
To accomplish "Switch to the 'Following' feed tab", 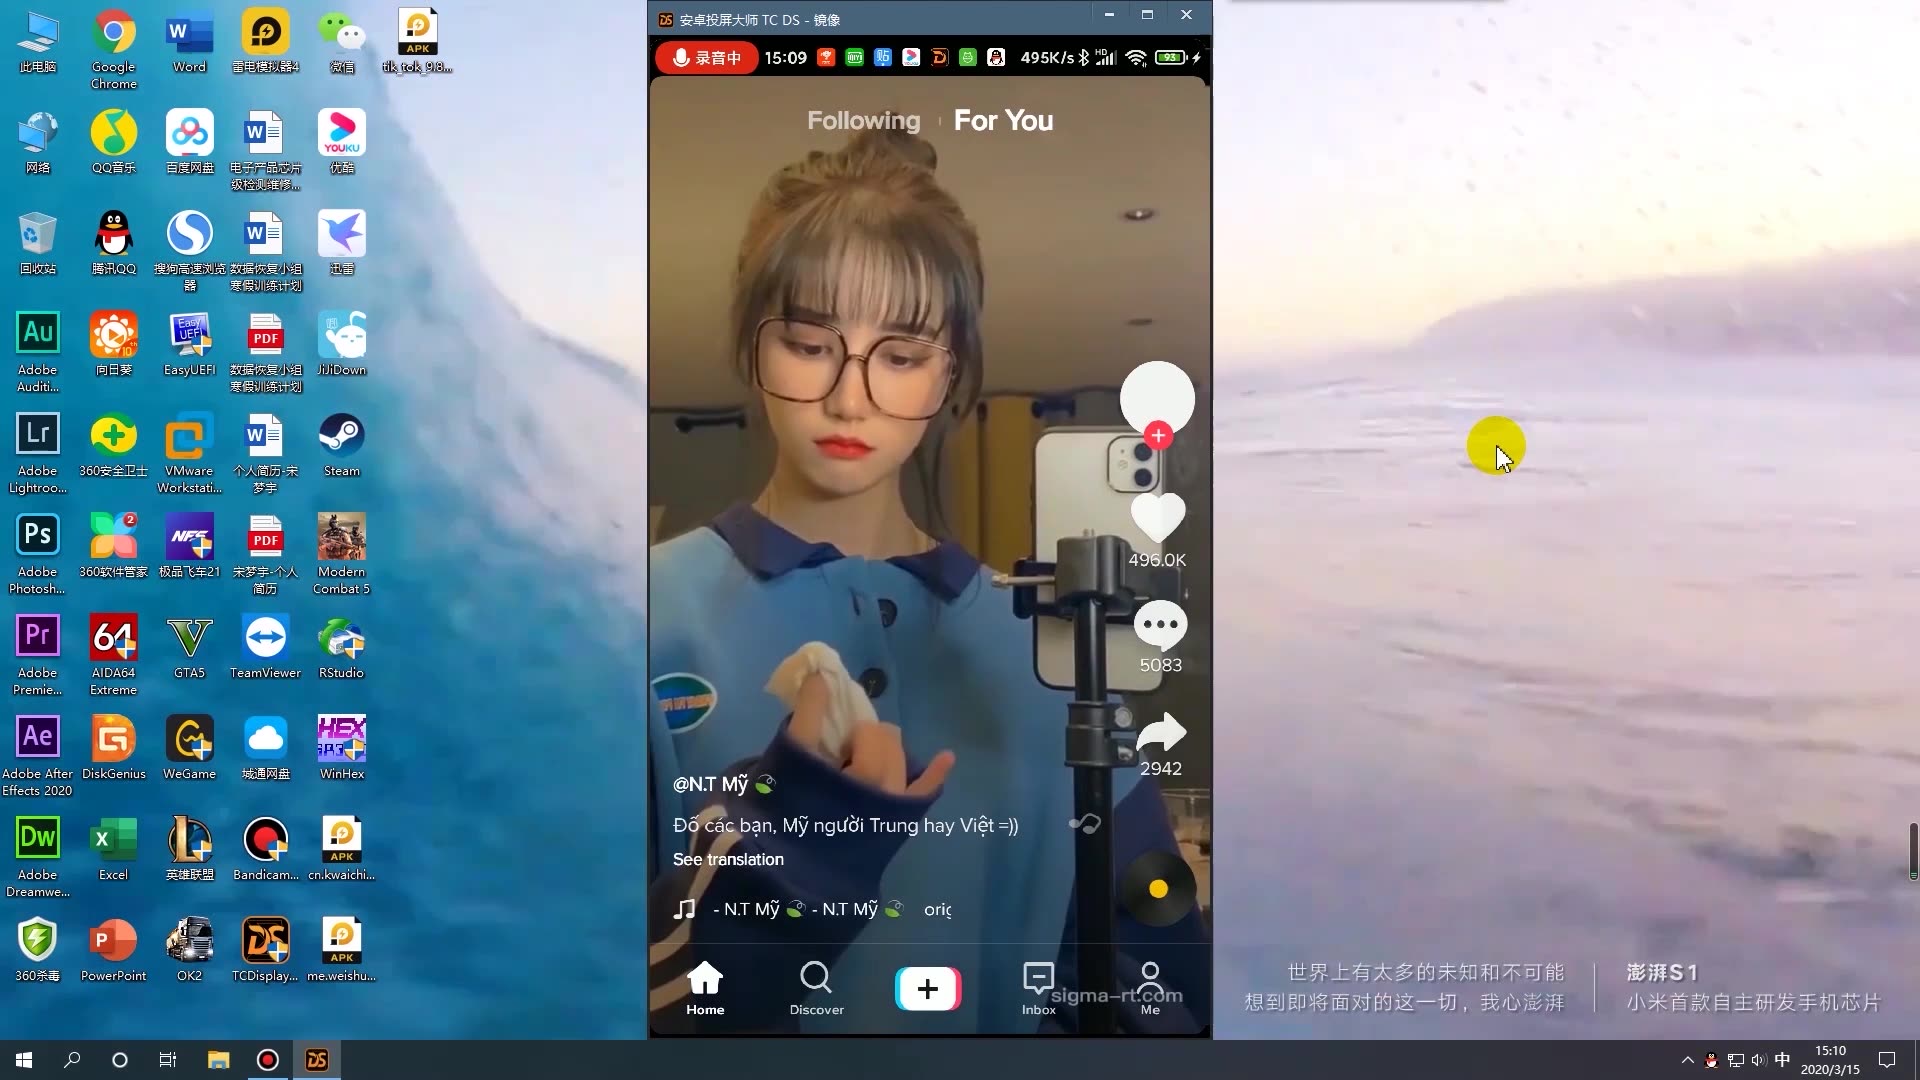I will (x=864, y=120).
